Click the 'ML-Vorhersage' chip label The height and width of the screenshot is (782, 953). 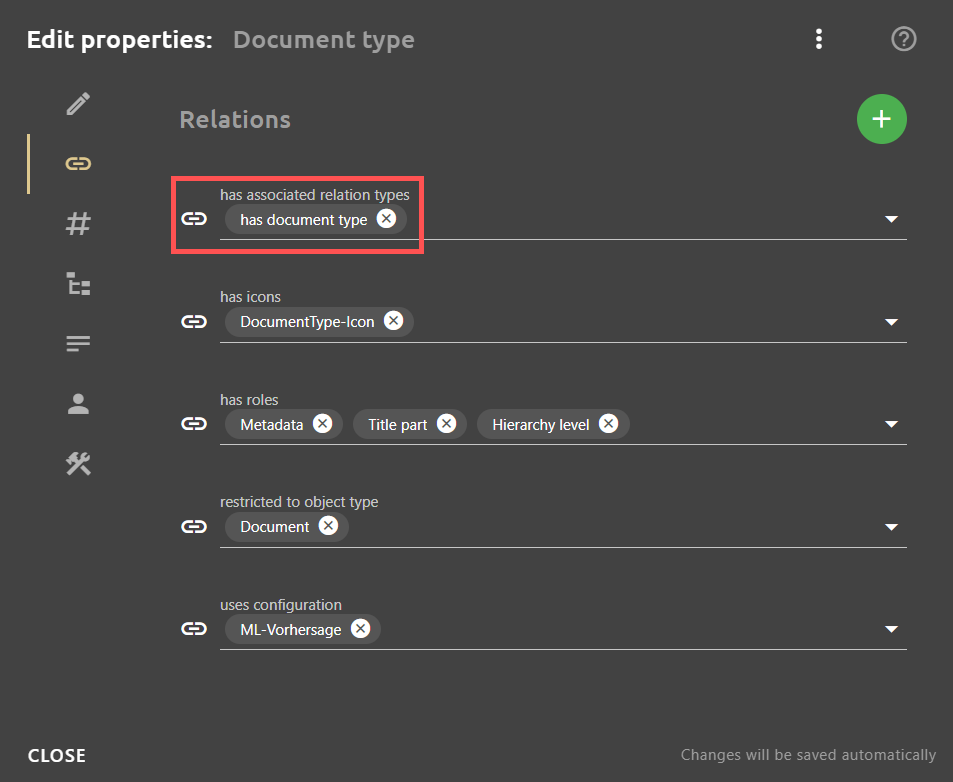[291, 629]
